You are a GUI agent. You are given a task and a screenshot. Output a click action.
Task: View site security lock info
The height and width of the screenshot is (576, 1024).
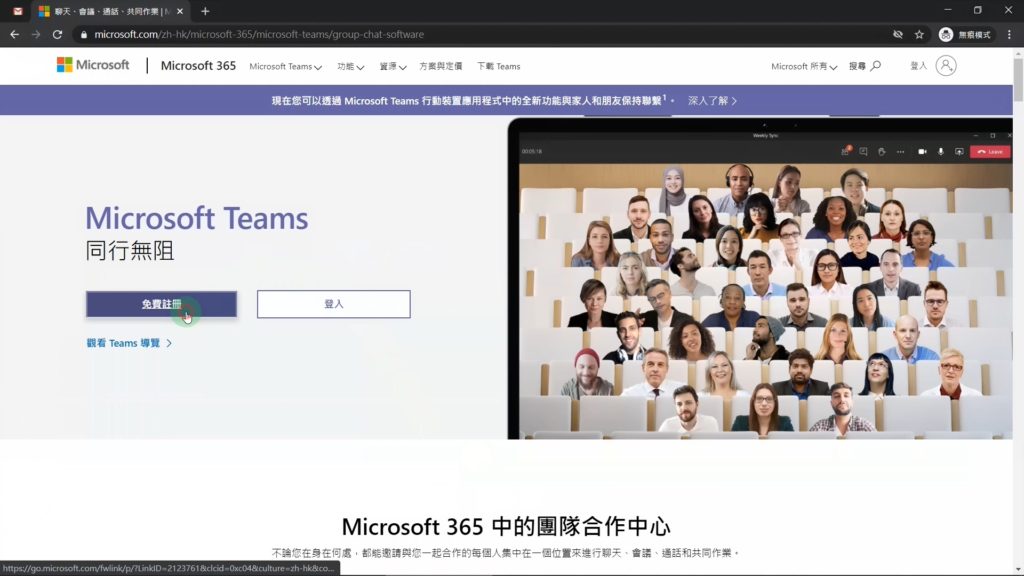pos(84,35)
